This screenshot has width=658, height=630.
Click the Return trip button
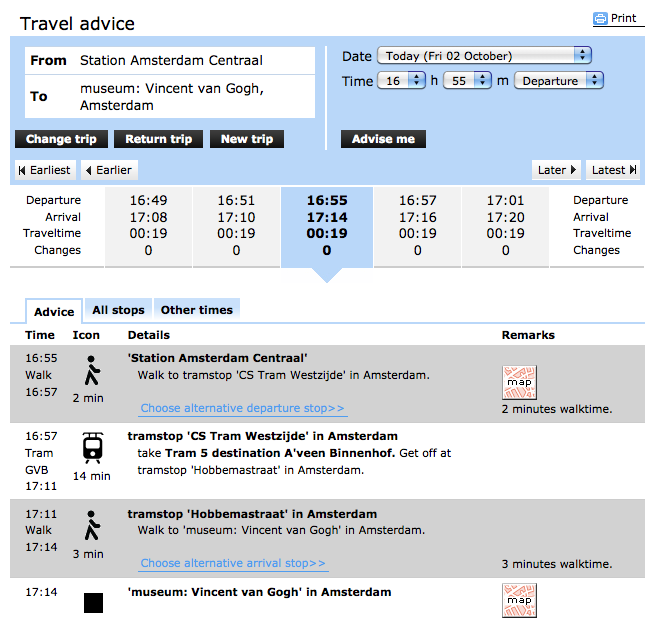[x=159, y=139]
